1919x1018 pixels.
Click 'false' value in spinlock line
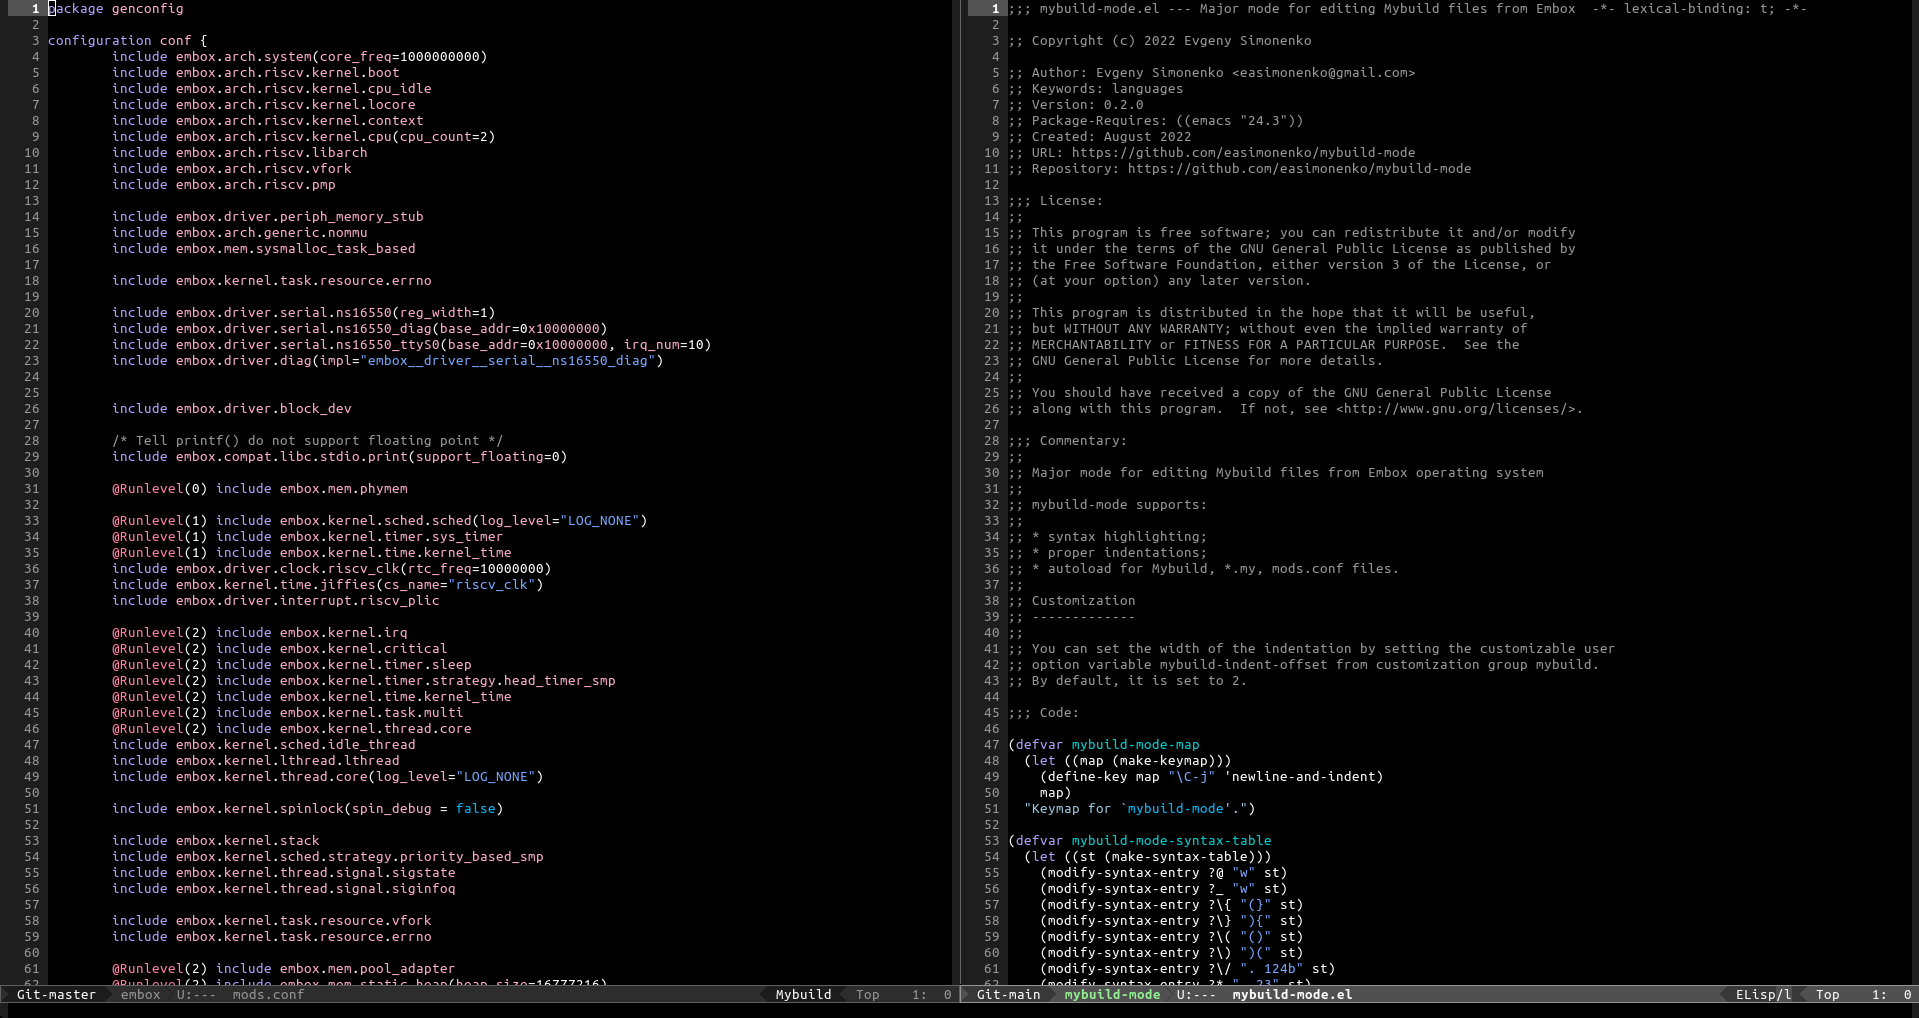pyautogui.click(x=476, y=809)
